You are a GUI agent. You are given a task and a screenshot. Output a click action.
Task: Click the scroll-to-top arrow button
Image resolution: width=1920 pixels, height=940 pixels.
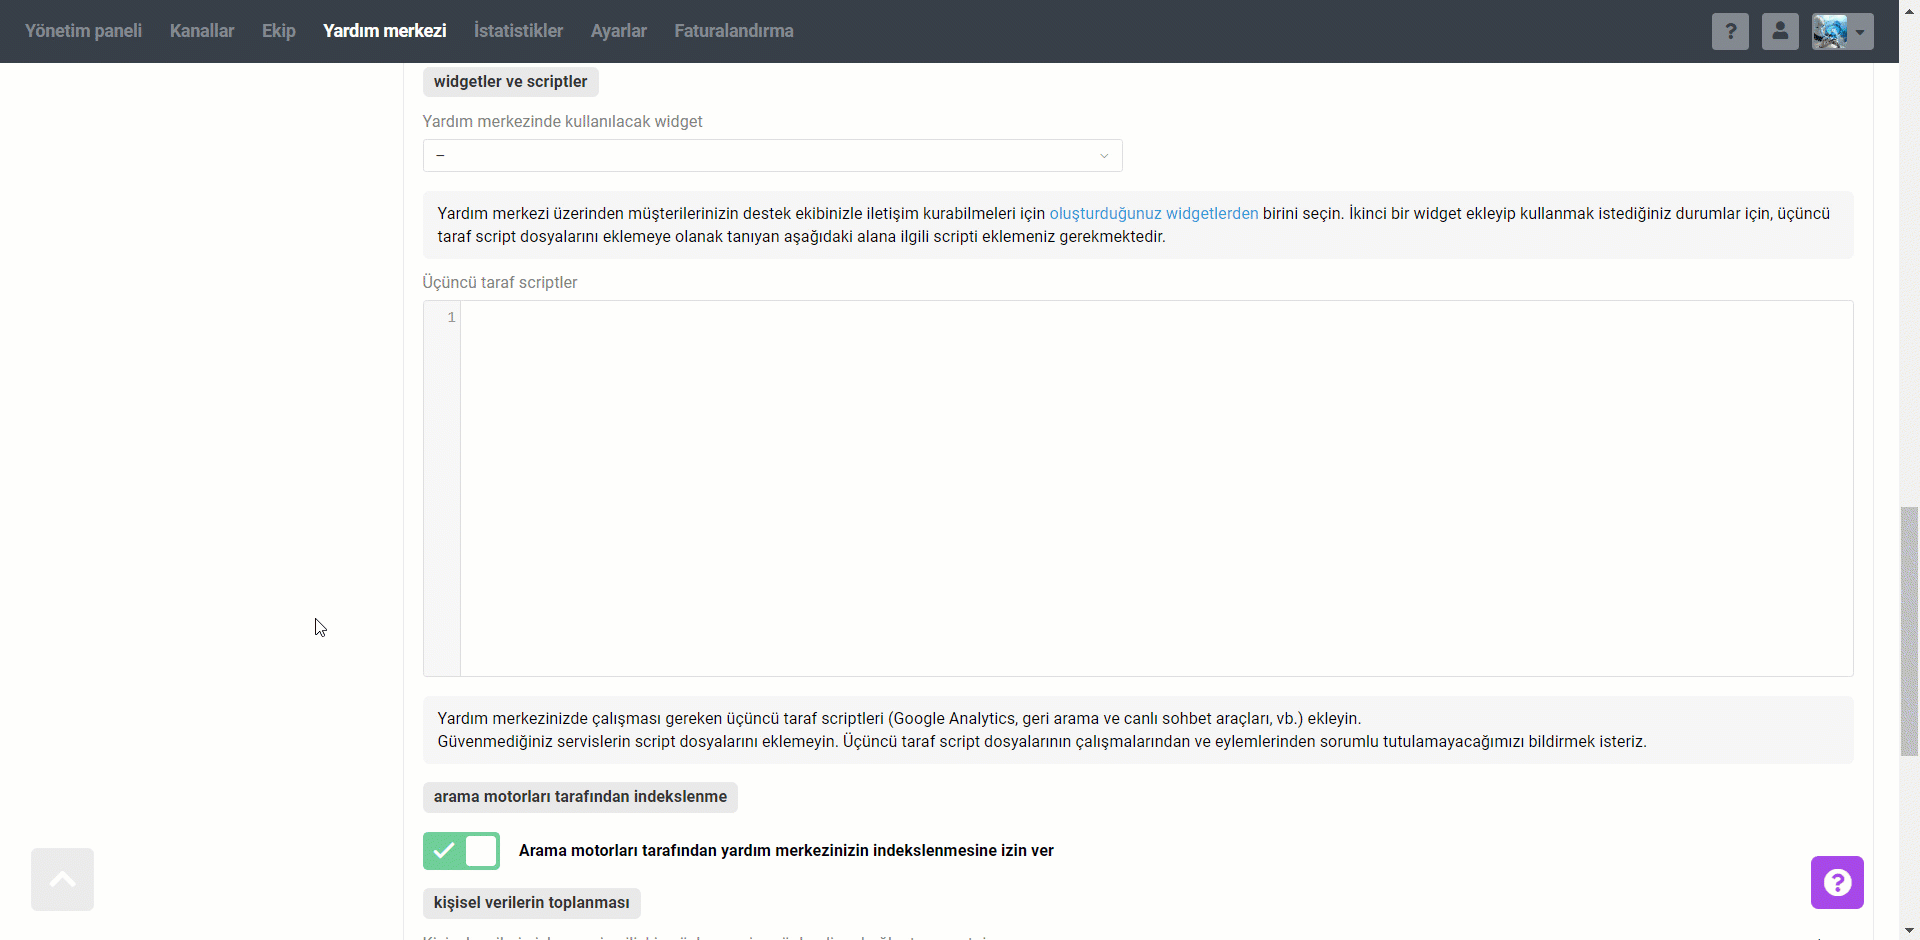[x=62, y=879]
